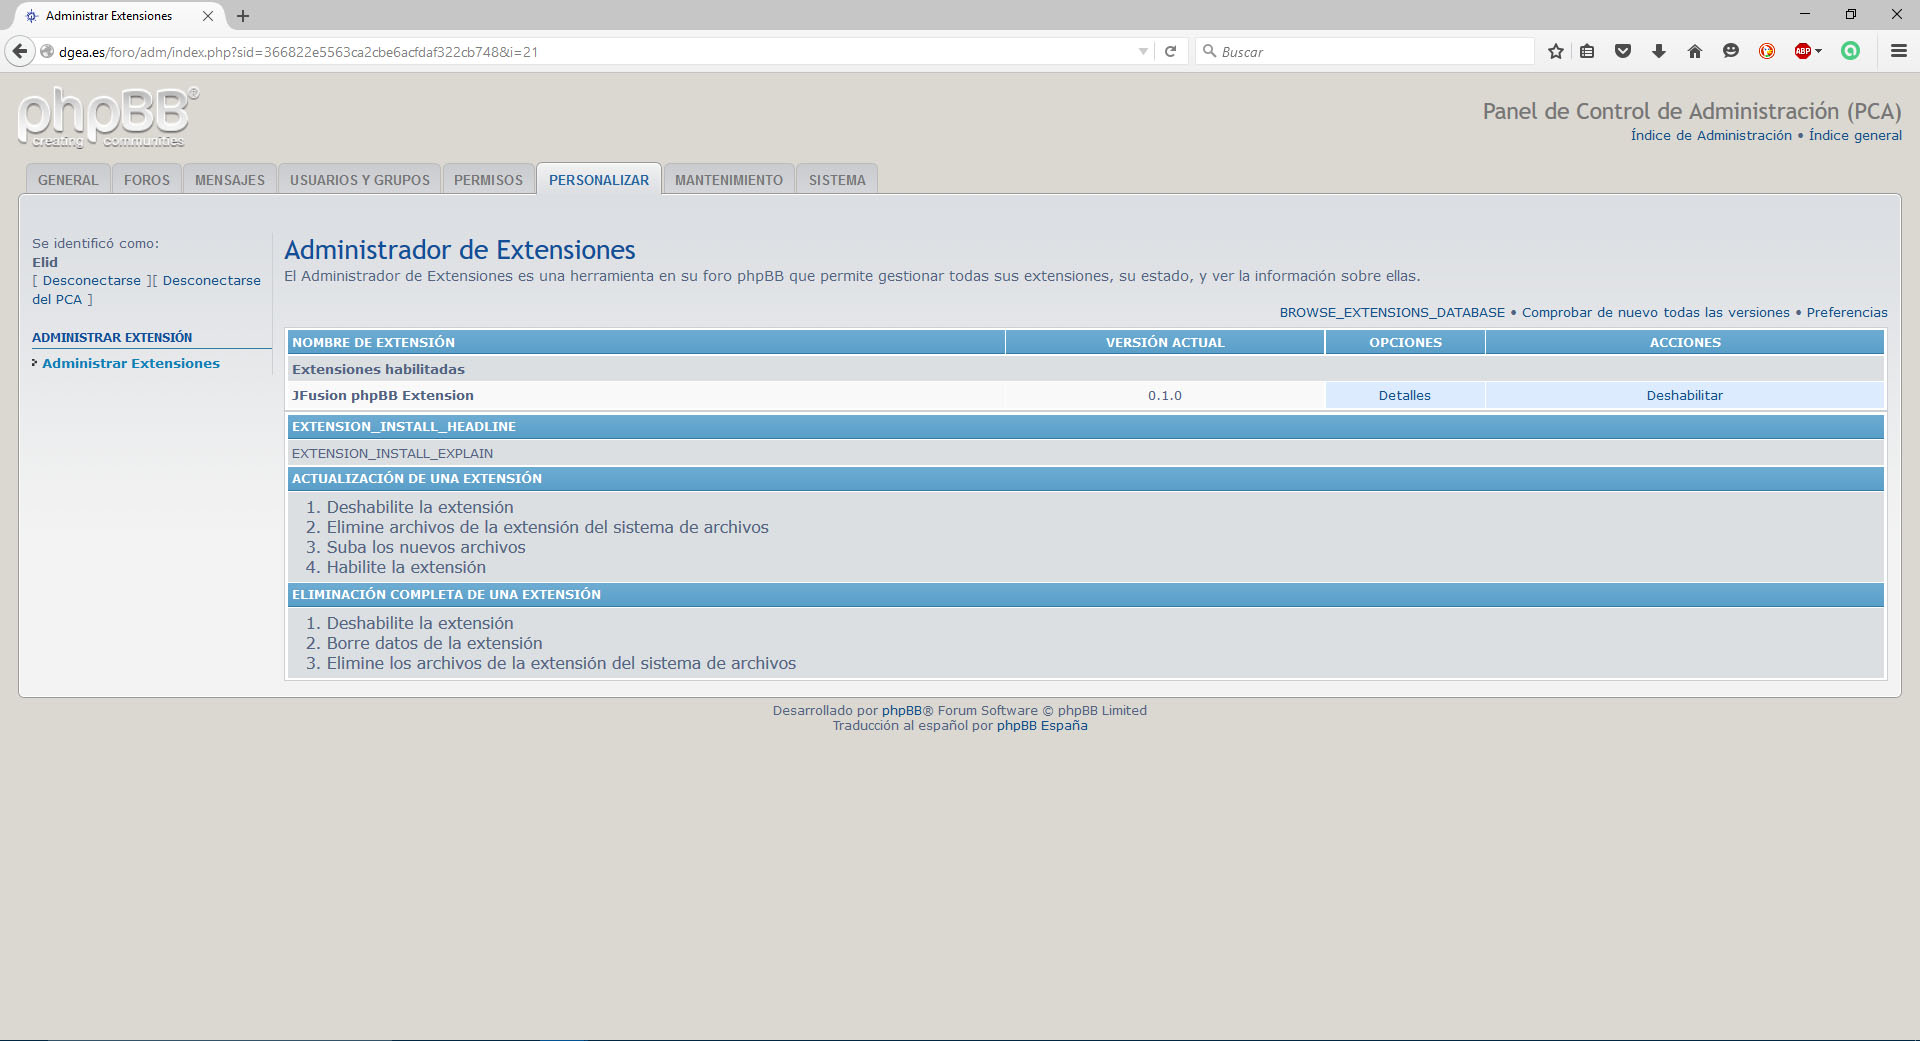The height and width of the screenshot is (1041, 1920).
Task: Open the bookmarks list icon
Action: (1587, 51)
